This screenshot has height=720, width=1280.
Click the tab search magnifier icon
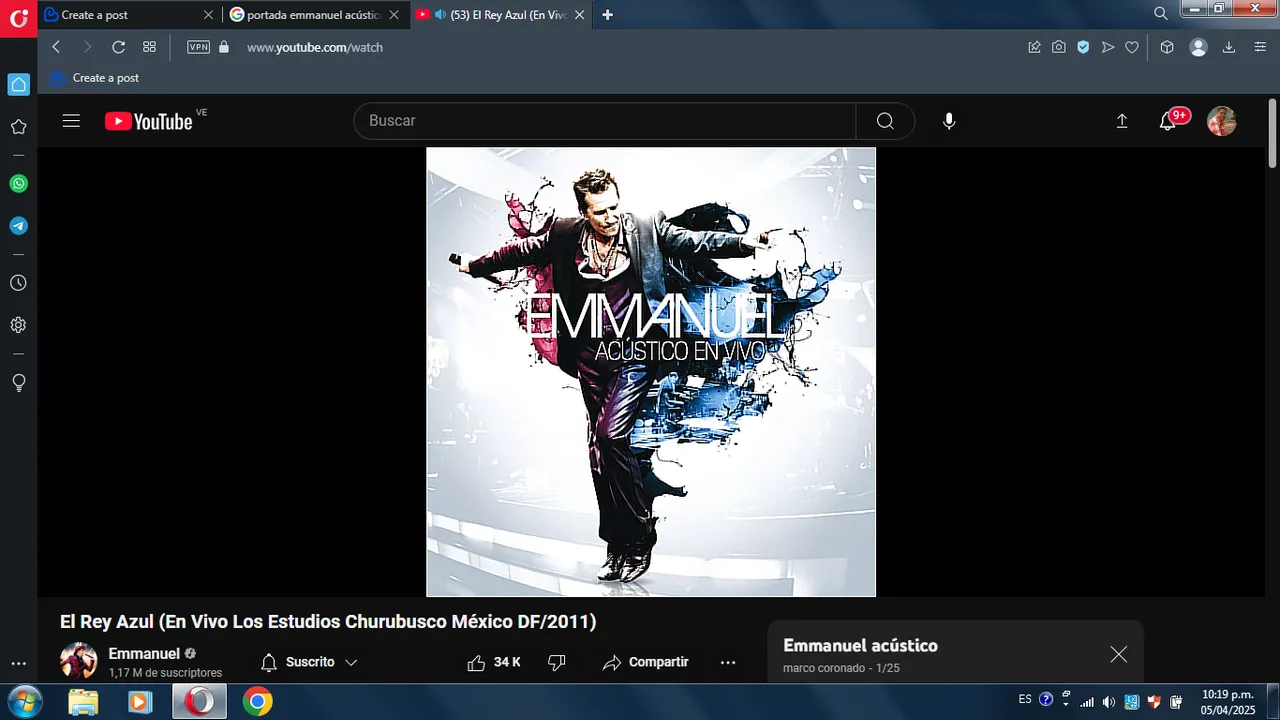(x=1161, y=14)
